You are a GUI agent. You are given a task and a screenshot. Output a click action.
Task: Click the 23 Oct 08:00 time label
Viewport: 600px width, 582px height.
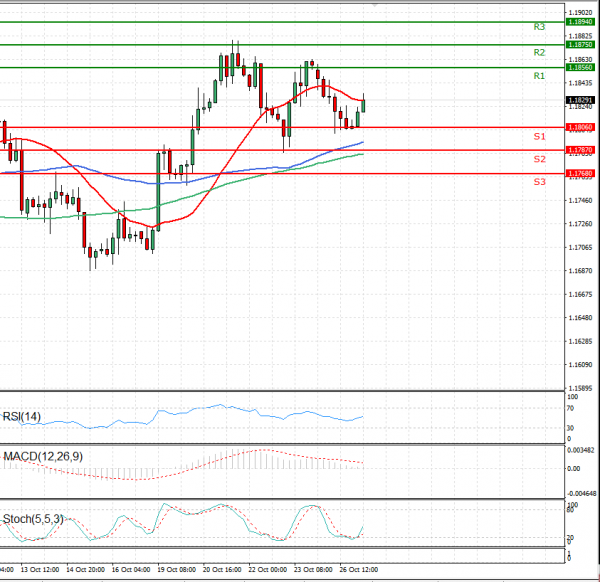click(x=313, y=569)
